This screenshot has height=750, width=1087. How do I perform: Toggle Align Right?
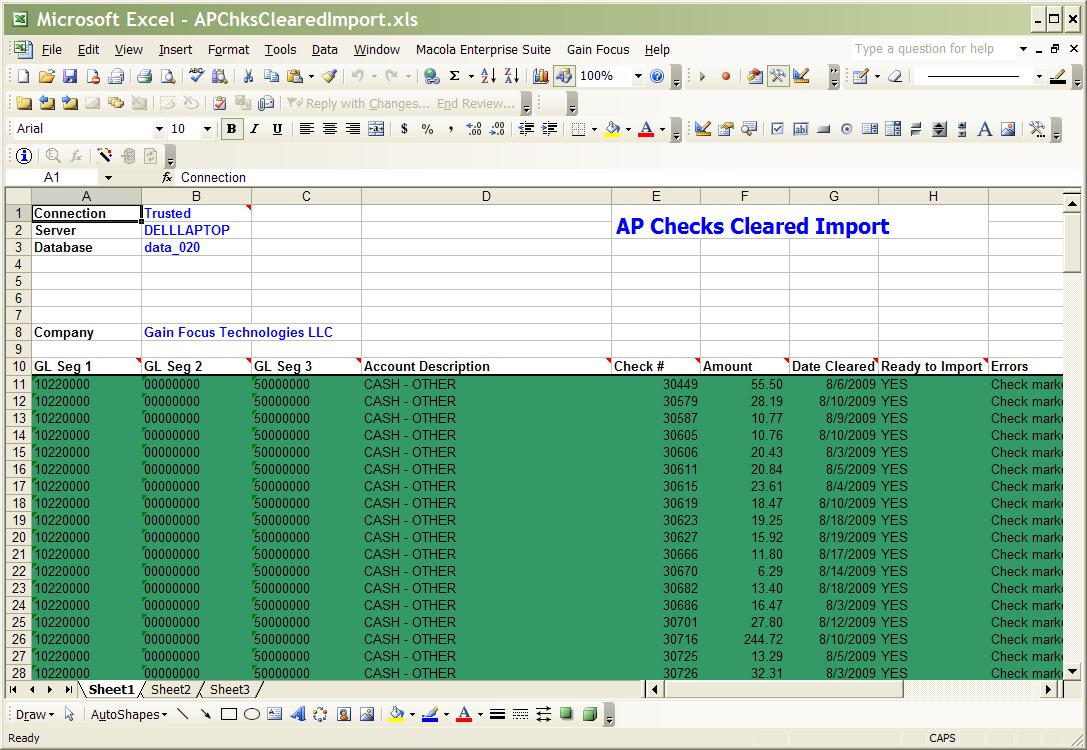pos(353,129)
